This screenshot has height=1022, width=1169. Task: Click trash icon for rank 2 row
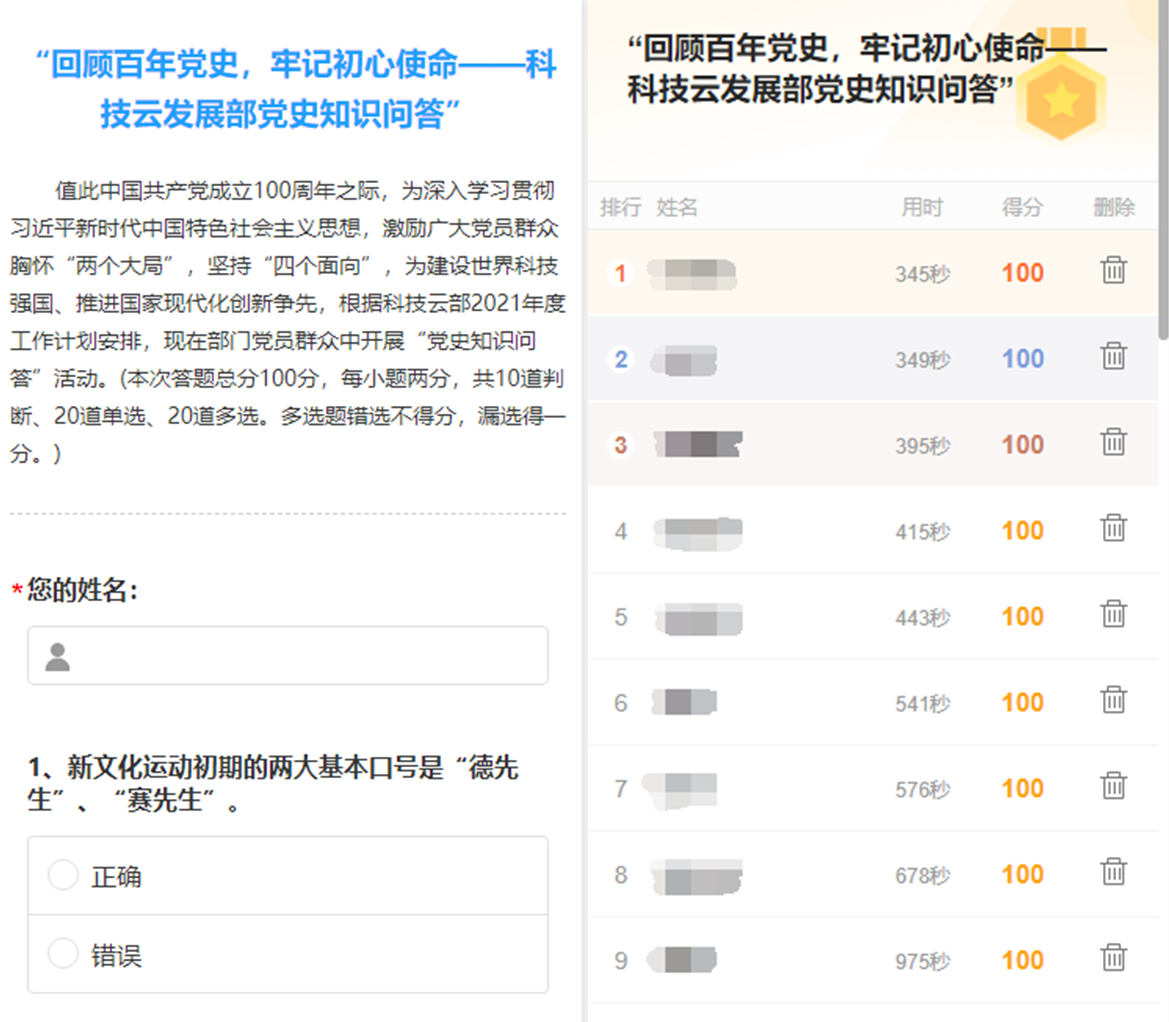[1113, 357]
